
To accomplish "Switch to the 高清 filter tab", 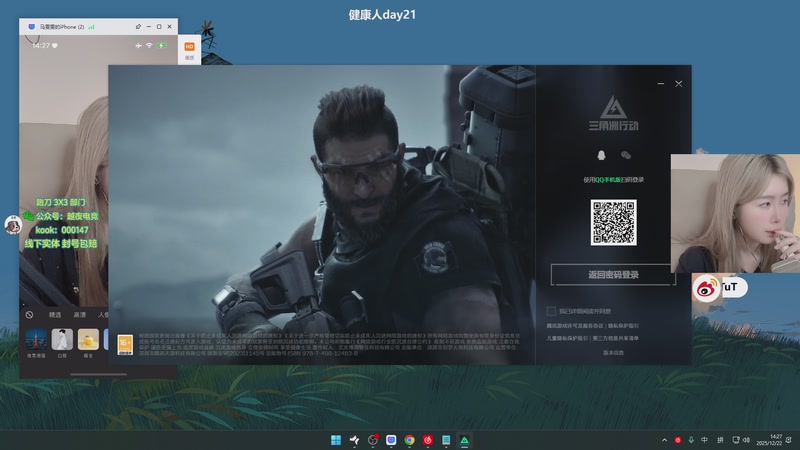I will pyautogui.click(x=80, y=315).
